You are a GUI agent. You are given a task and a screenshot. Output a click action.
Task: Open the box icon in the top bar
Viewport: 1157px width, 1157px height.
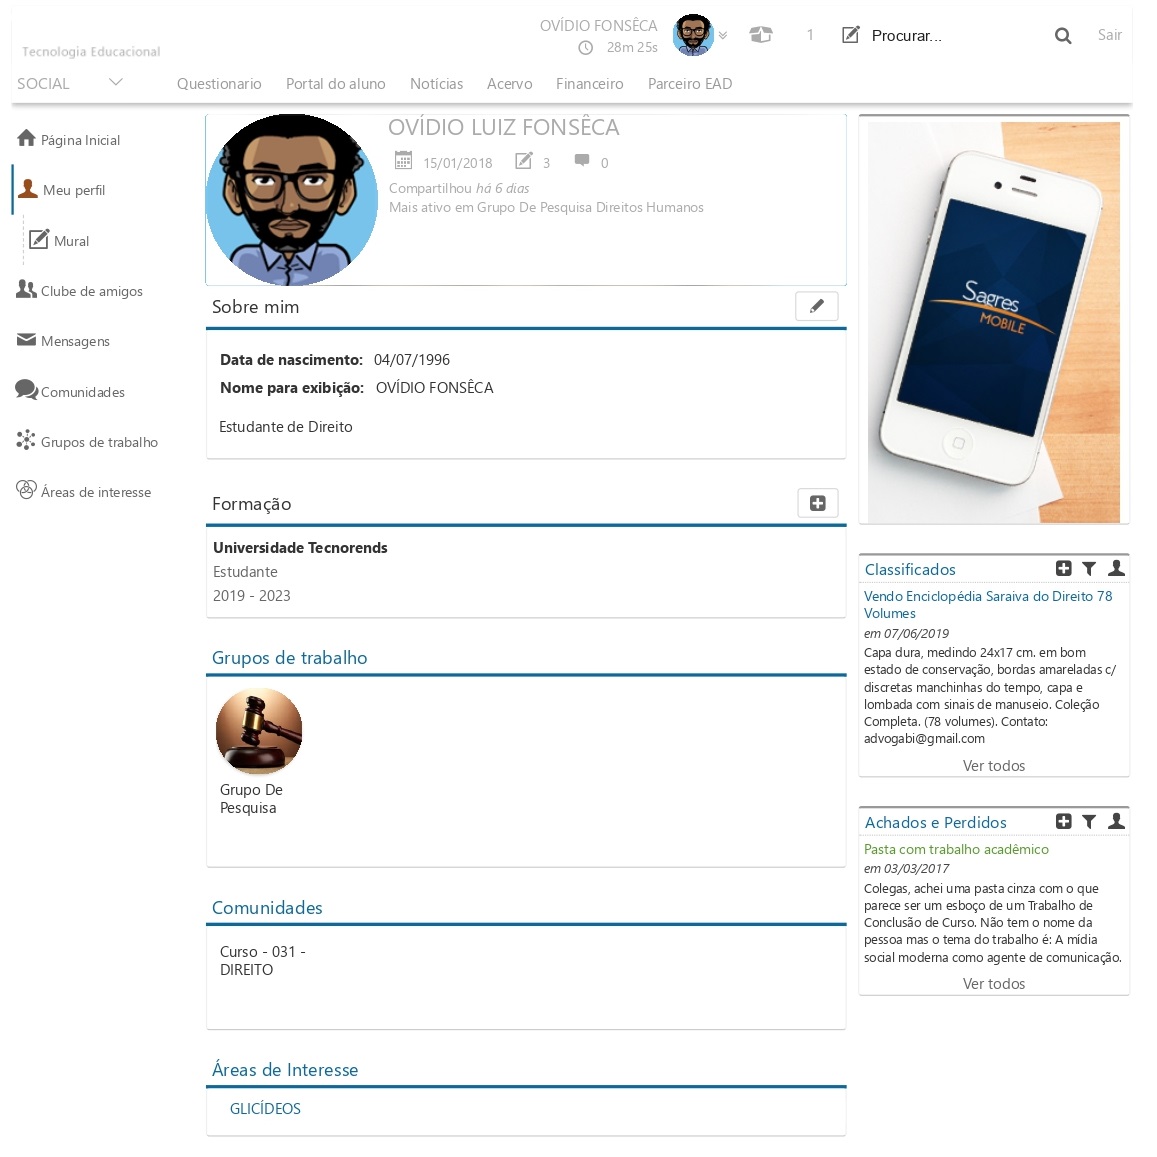point(761,35)
